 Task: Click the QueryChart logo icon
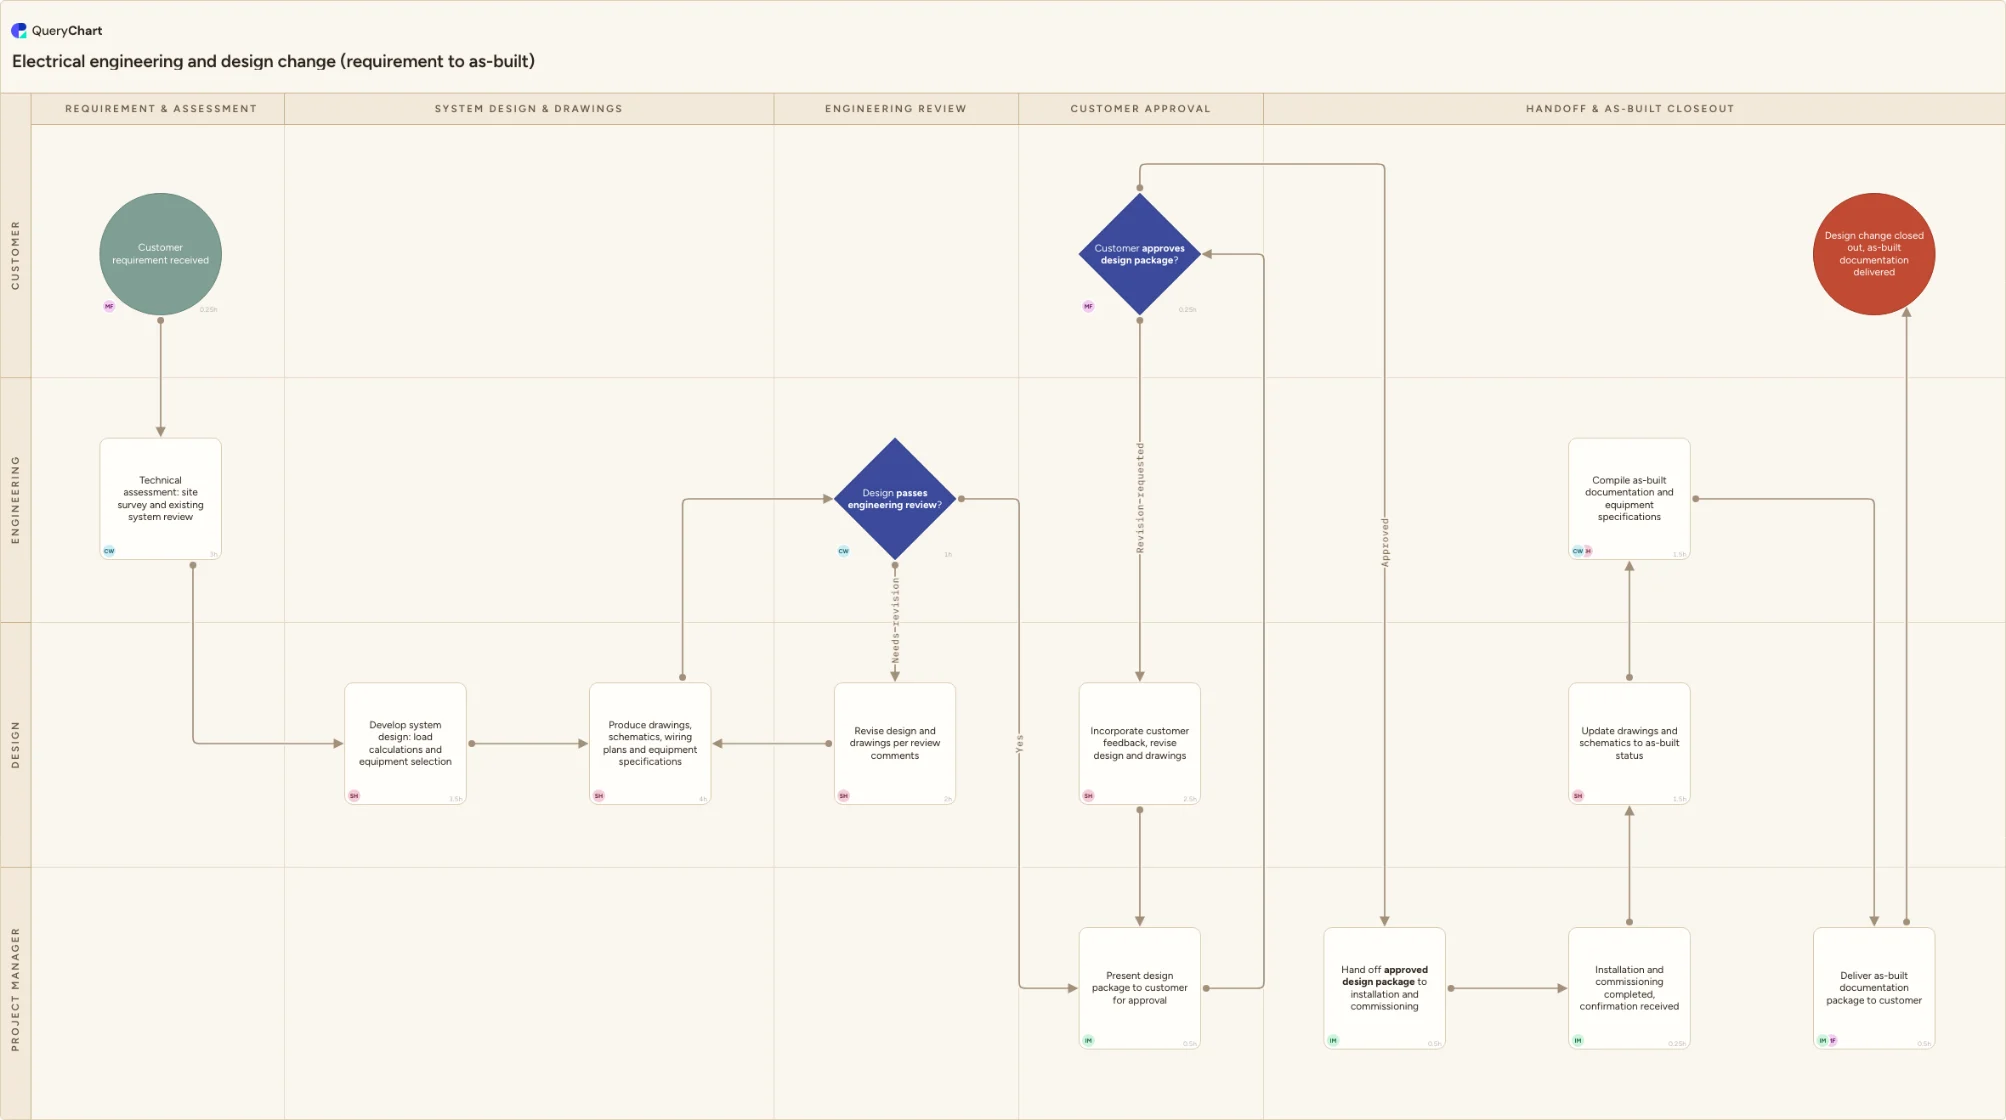click(19, 31)
